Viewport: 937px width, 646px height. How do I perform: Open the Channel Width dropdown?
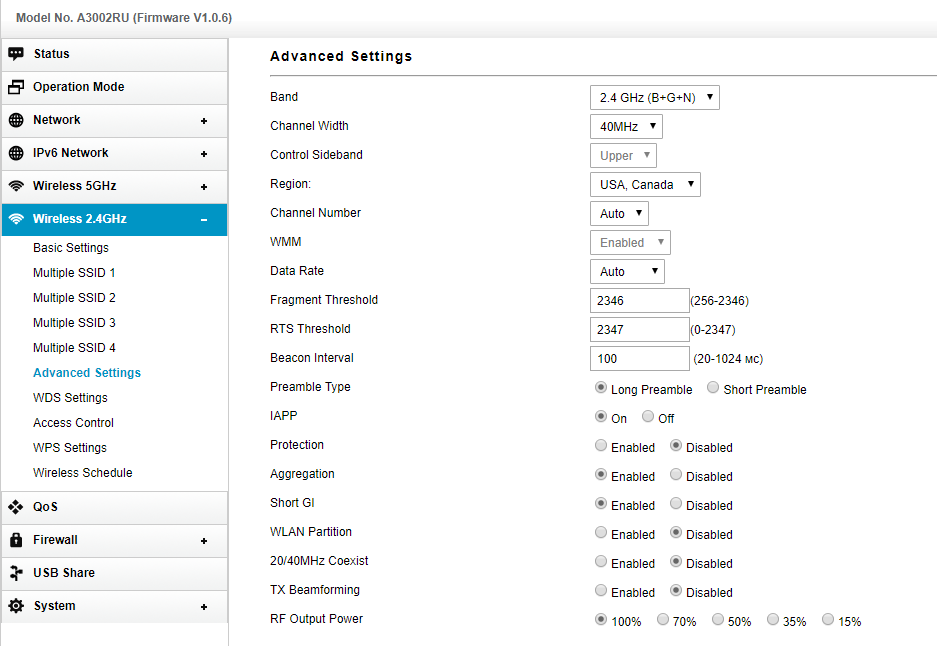click(626, 127)
